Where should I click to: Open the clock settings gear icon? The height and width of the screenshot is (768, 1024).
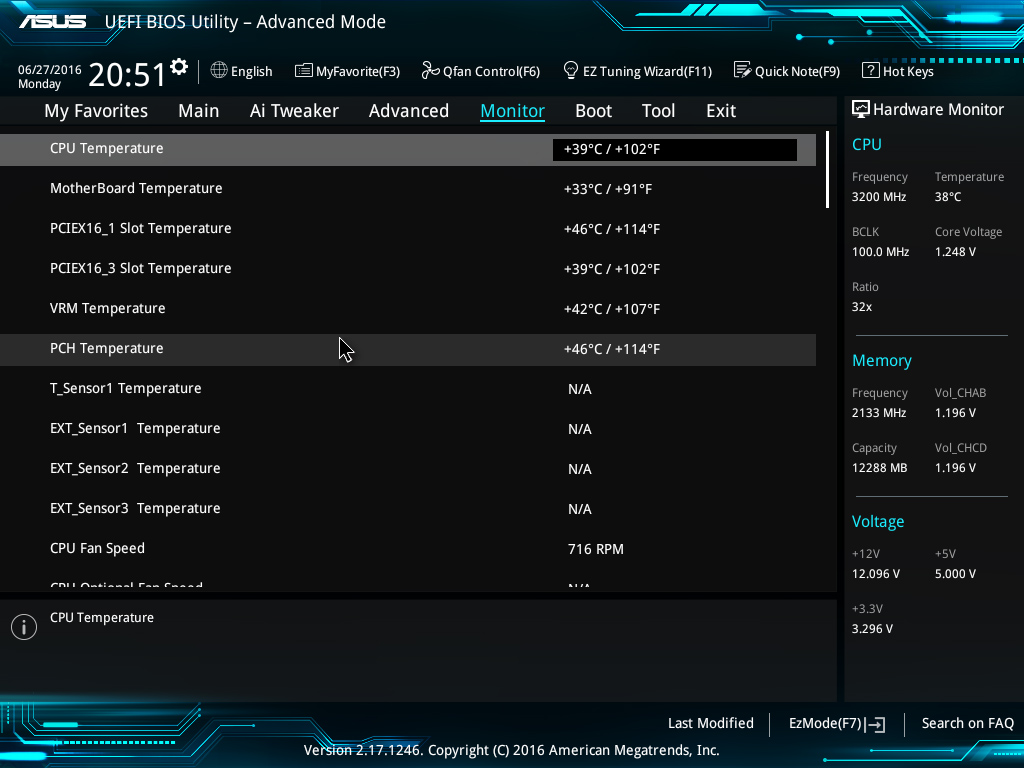point(179,67)
